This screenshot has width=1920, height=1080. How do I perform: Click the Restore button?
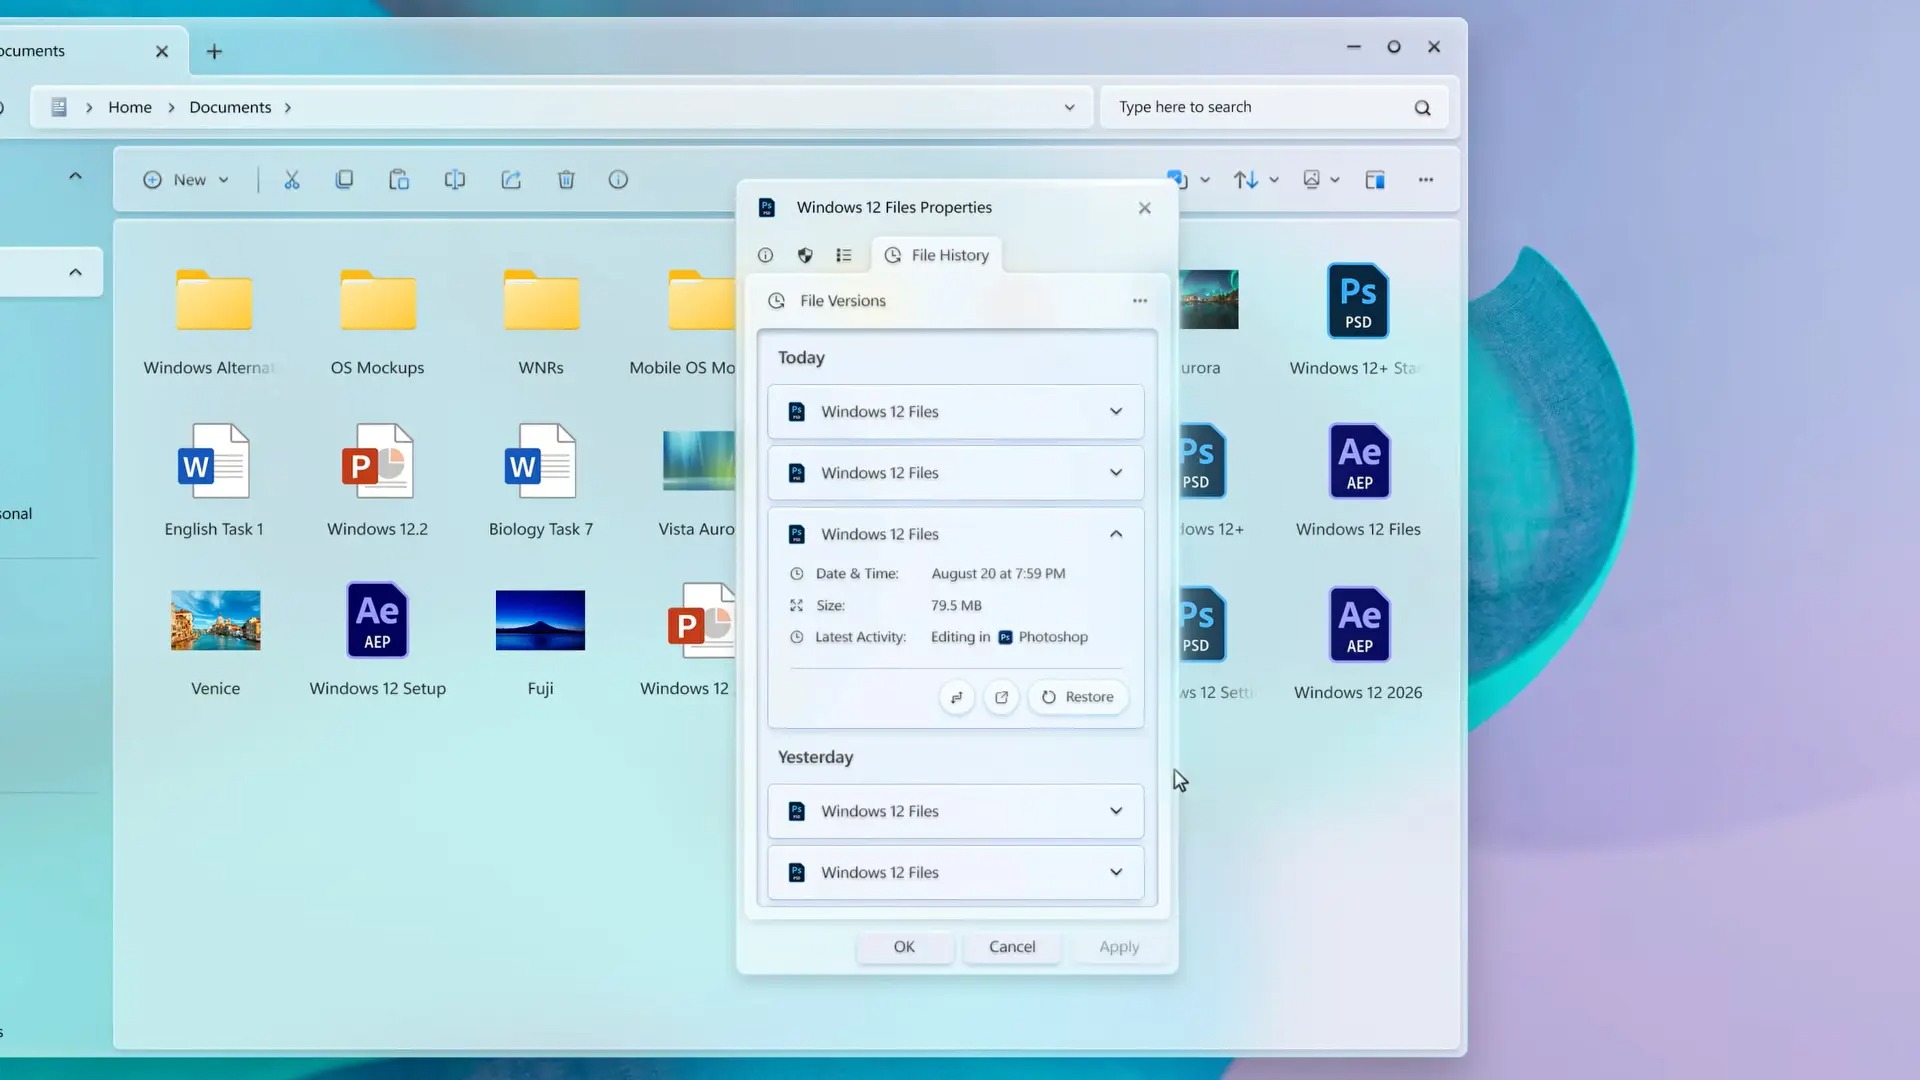click(1077, 697)
